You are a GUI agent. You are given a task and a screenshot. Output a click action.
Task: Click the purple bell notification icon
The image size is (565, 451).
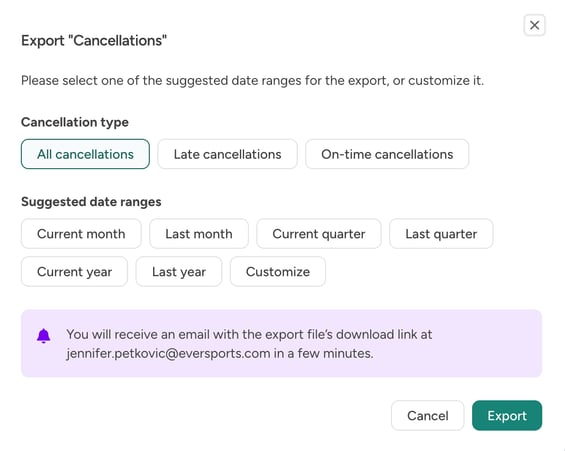click(44, 336)
